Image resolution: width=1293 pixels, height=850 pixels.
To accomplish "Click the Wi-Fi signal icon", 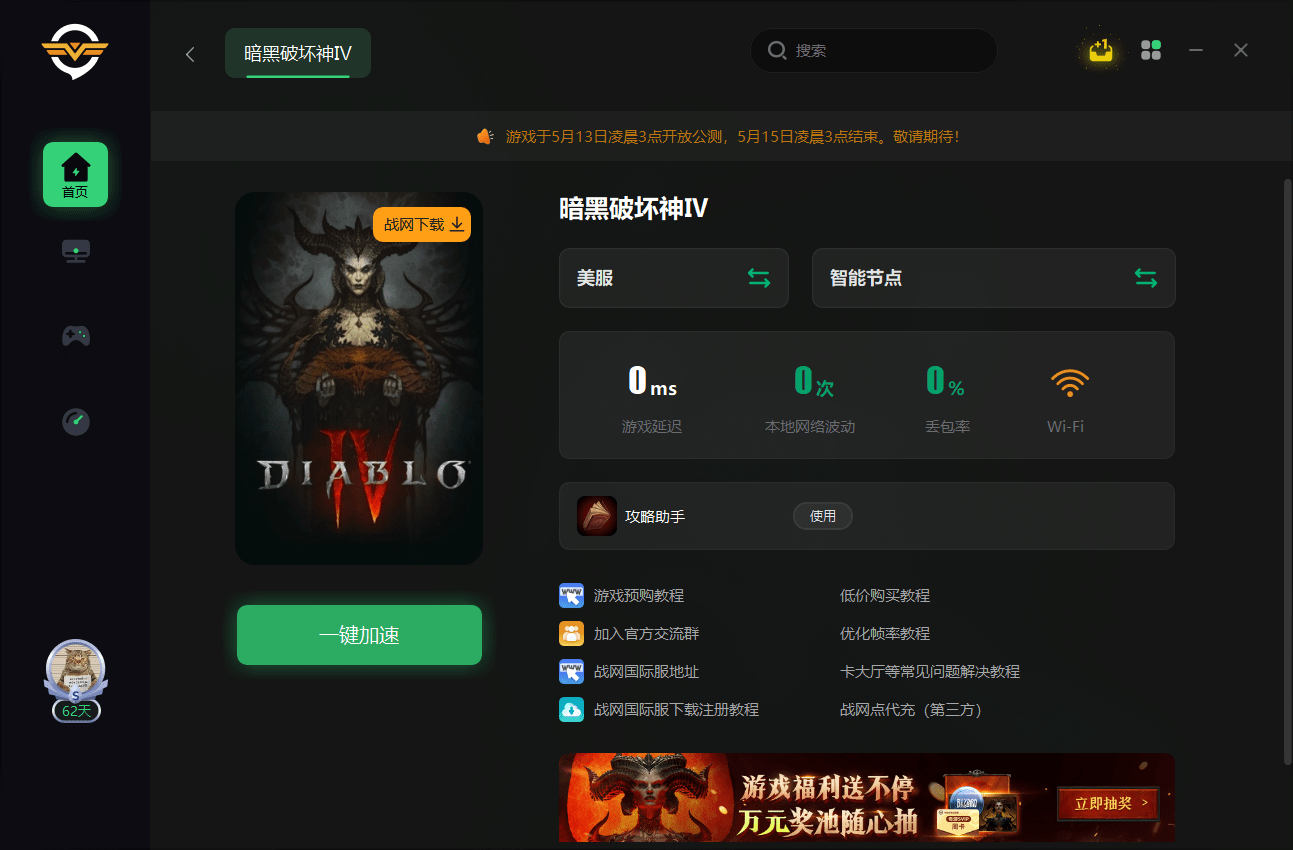I will pyautogui.click(x=1070, y=382).
